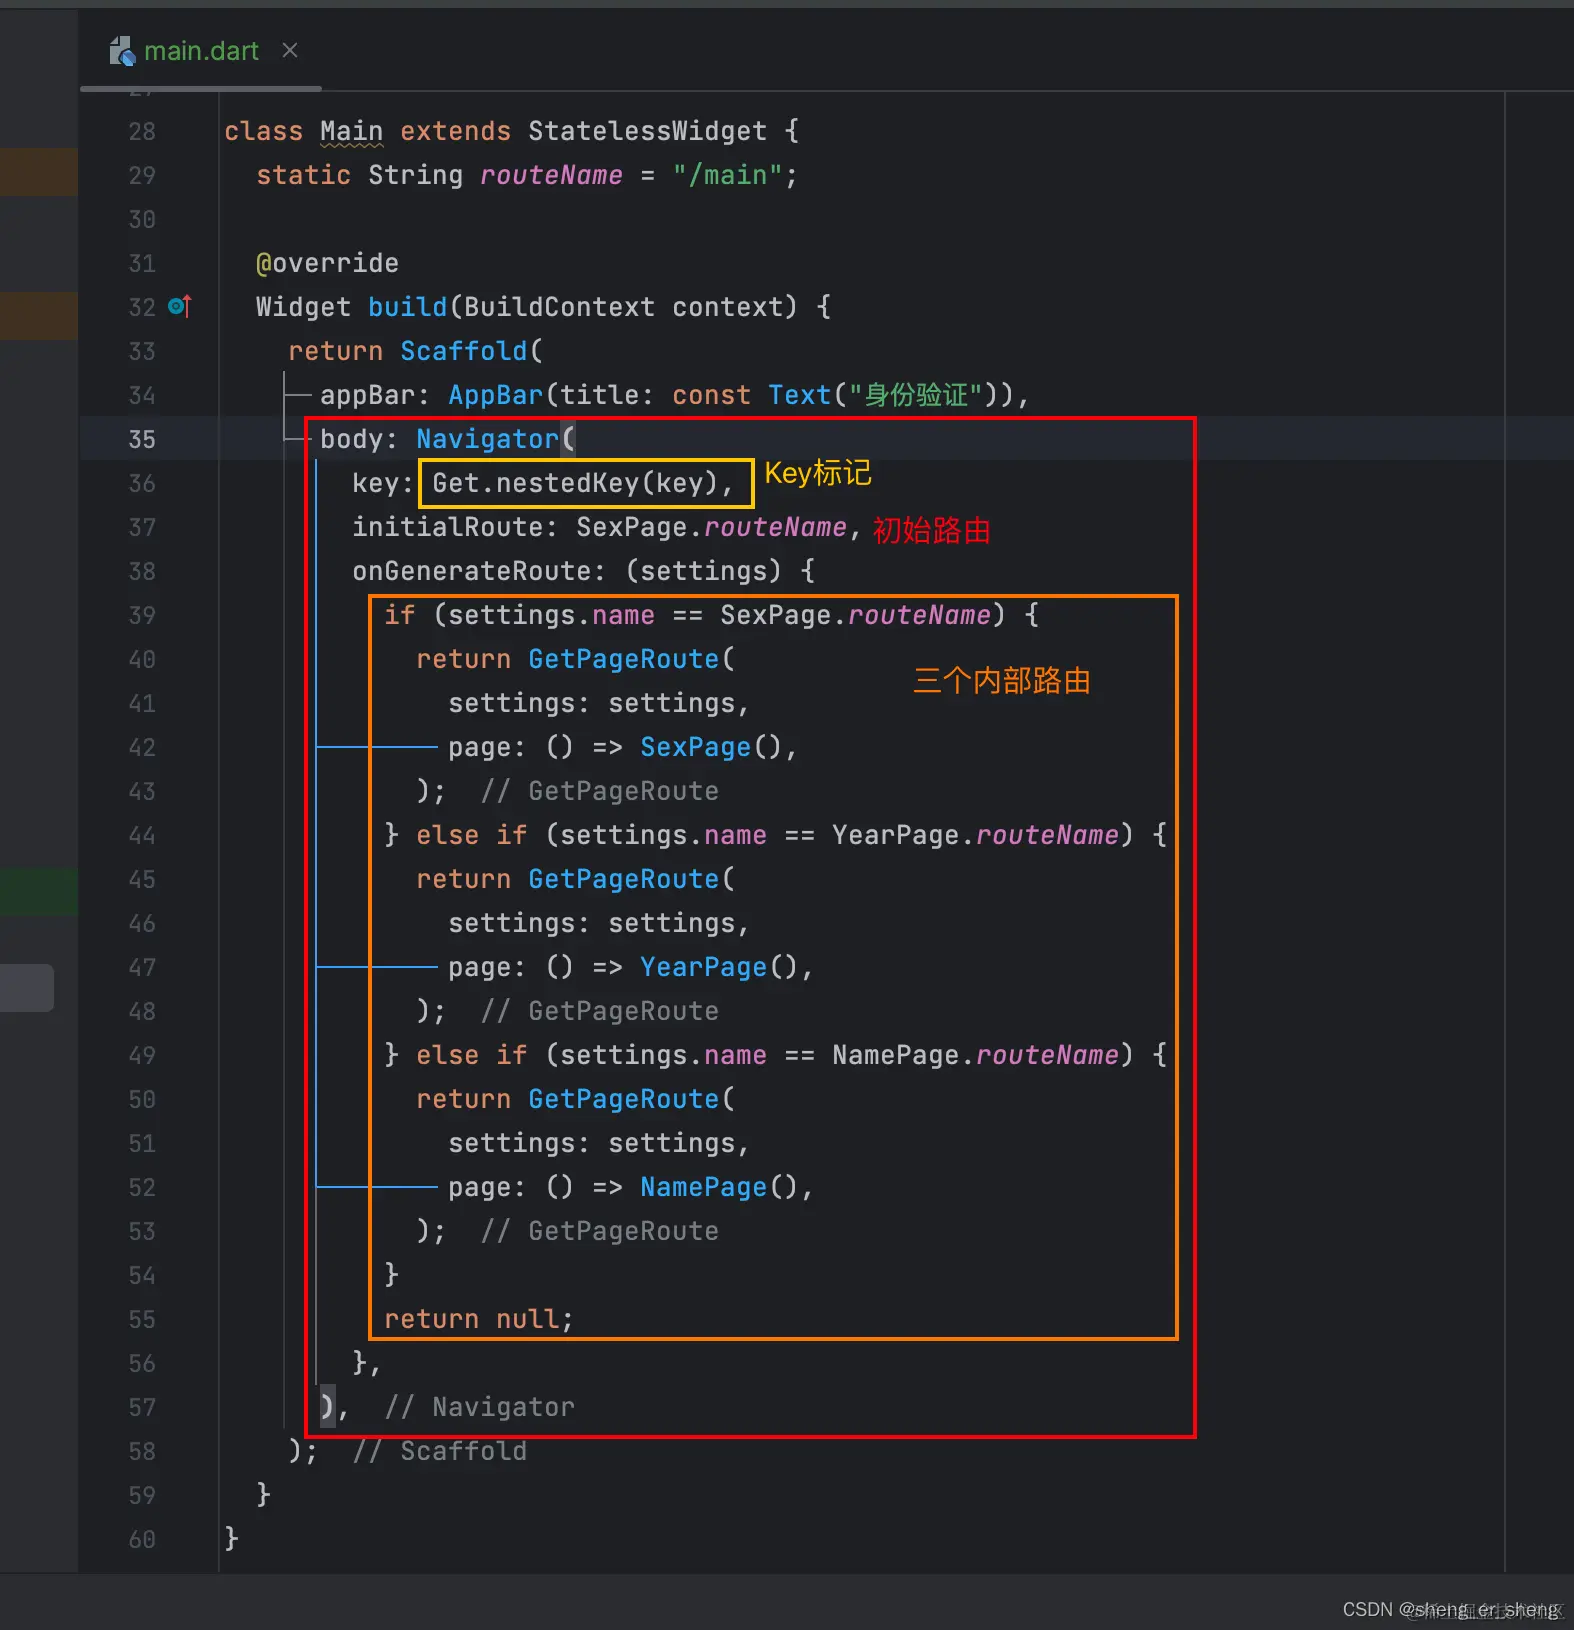Click YearPage.routeName on line 44
This screenshot has width=1574, height=1630.
point(975,835)
